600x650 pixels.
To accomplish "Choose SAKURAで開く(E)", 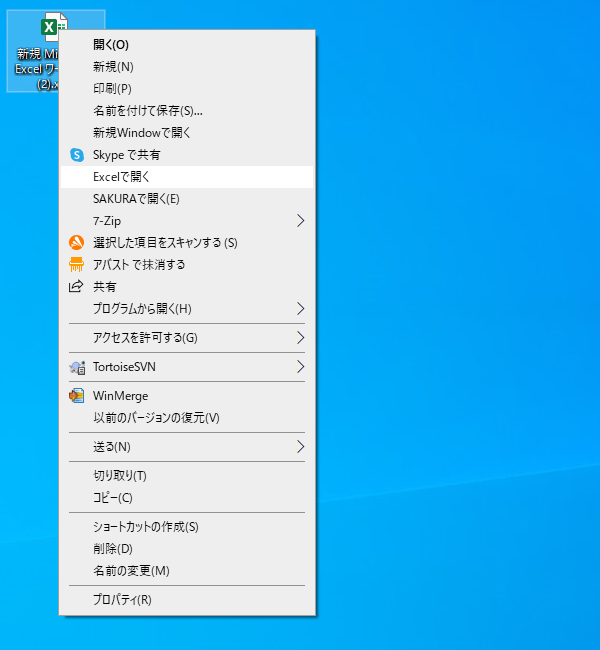I will click(187, 199).
